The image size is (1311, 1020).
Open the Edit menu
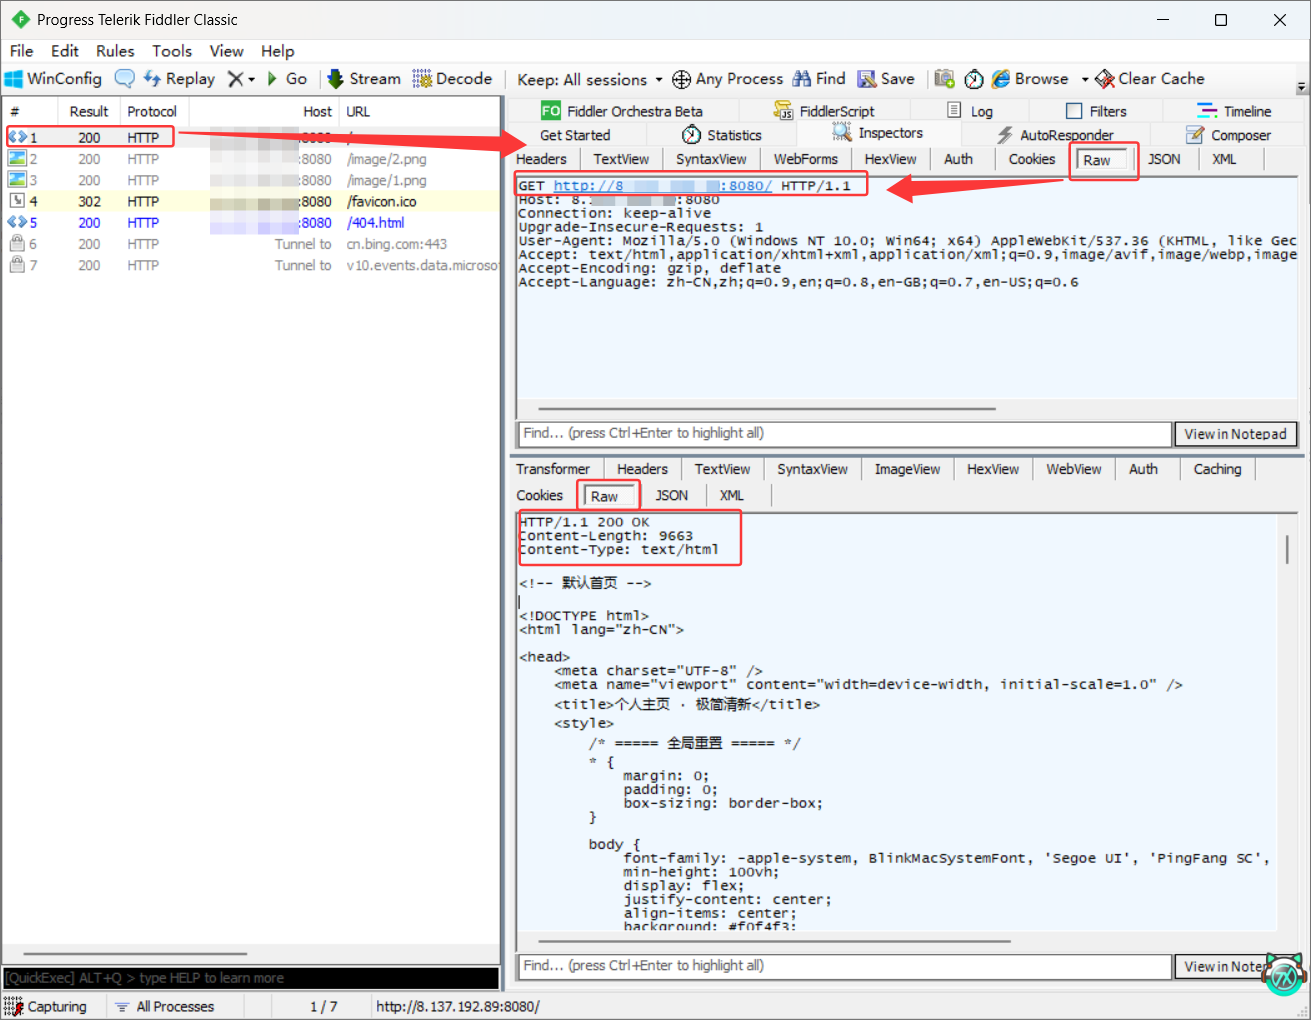coord(65,51)
